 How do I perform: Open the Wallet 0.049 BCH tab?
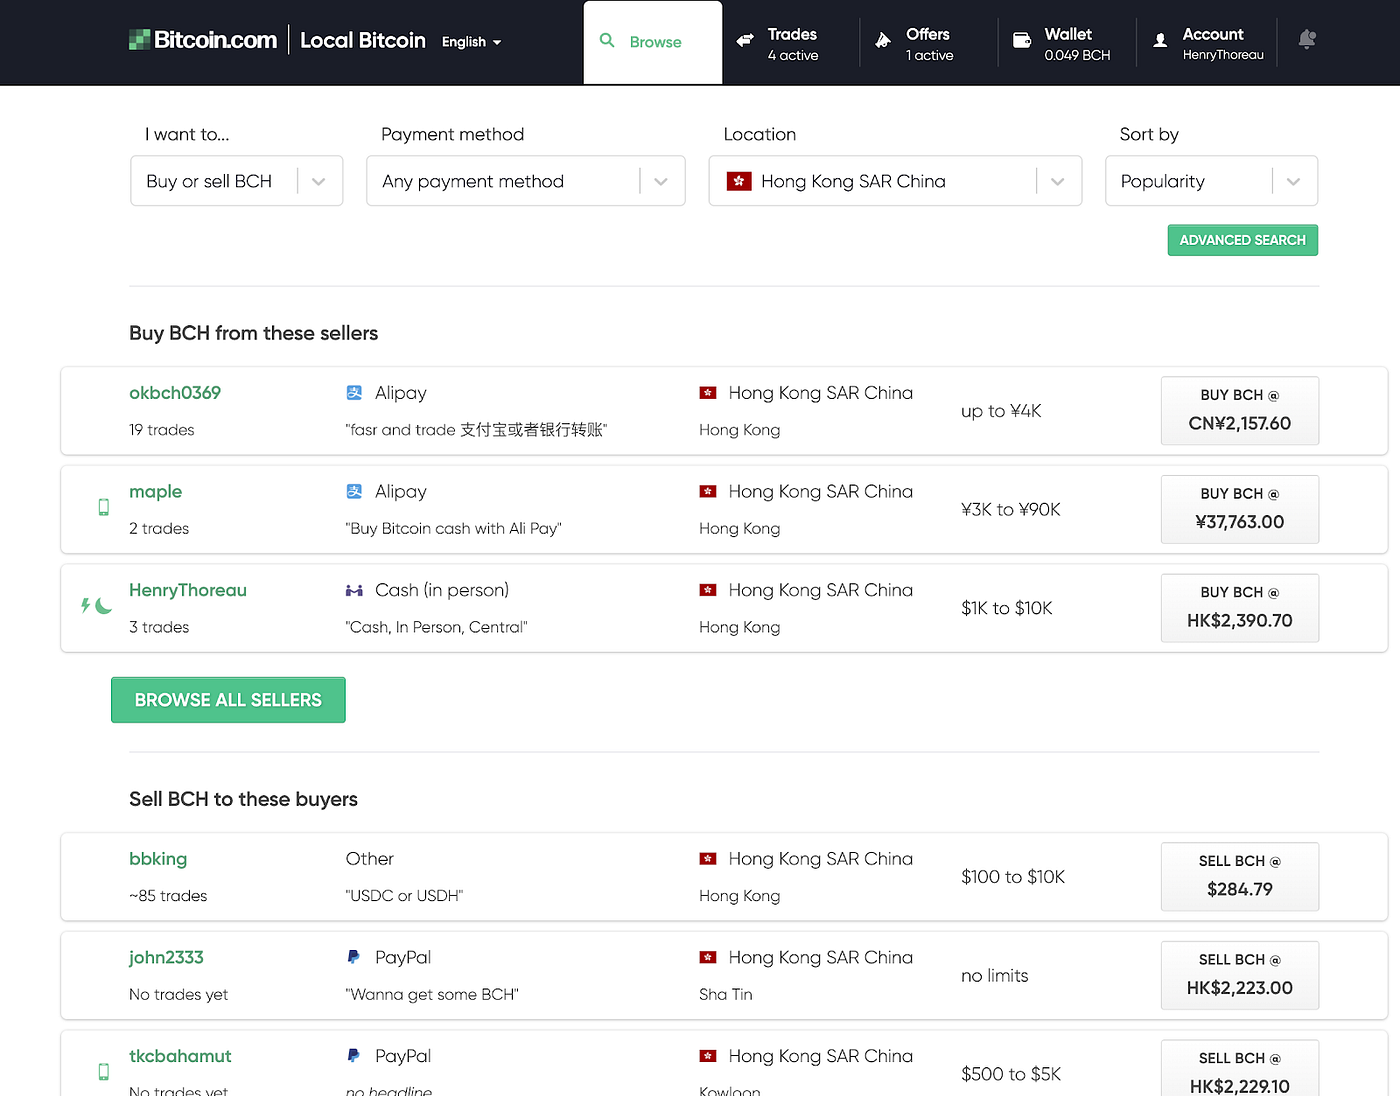click(1067, 43)
